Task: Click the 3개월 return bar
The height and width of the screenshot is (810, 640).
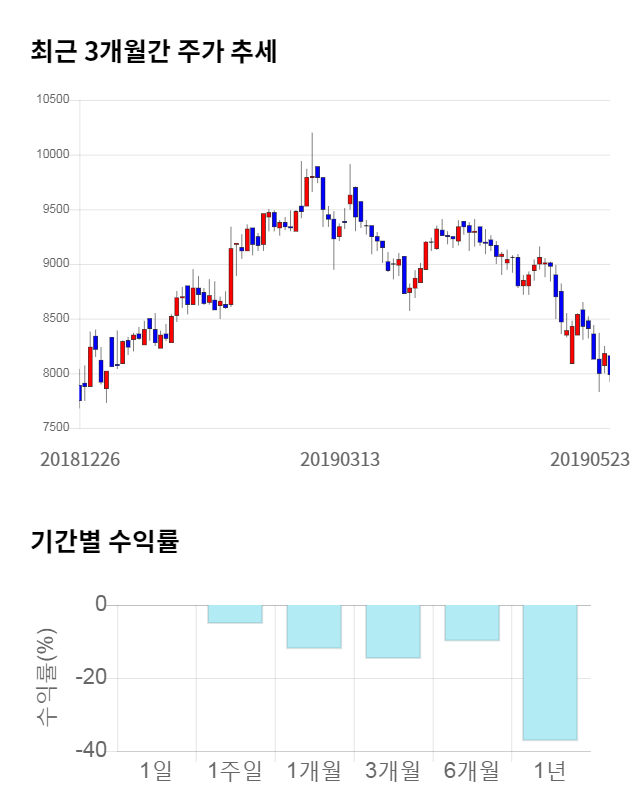Action: (393, 631)
